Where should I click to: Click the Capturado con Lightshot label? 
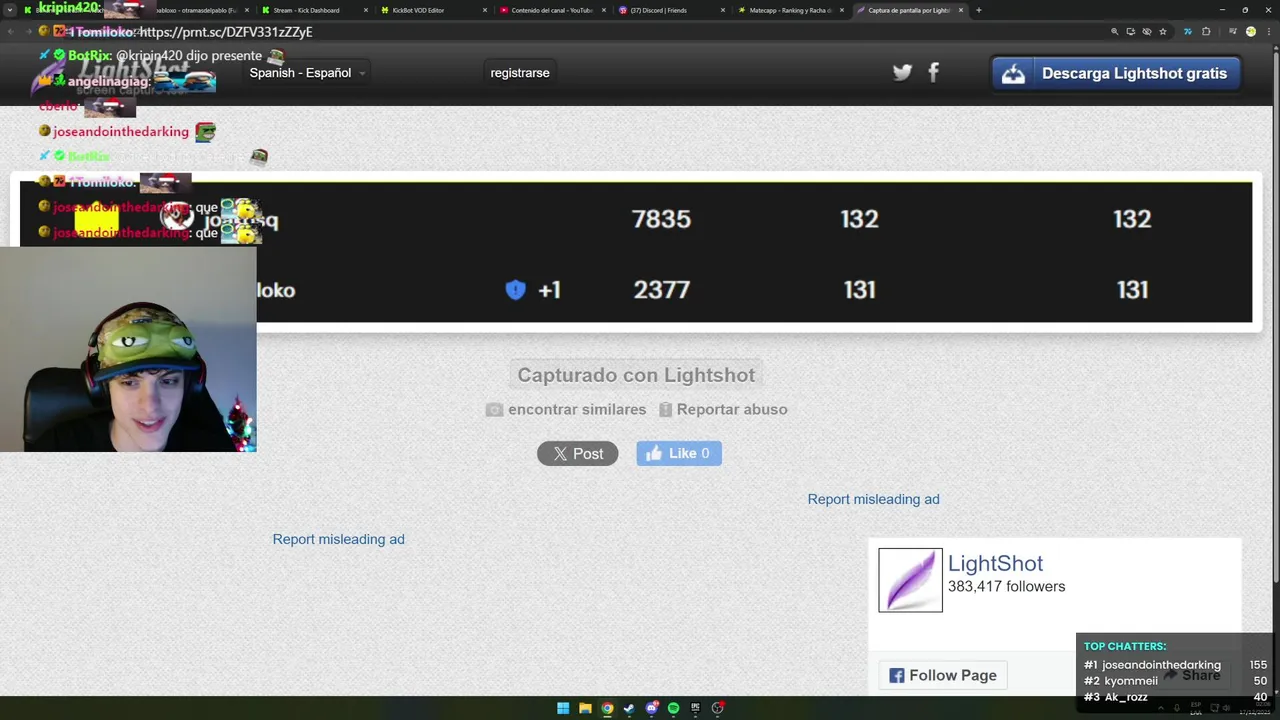(x=636, y=375)
